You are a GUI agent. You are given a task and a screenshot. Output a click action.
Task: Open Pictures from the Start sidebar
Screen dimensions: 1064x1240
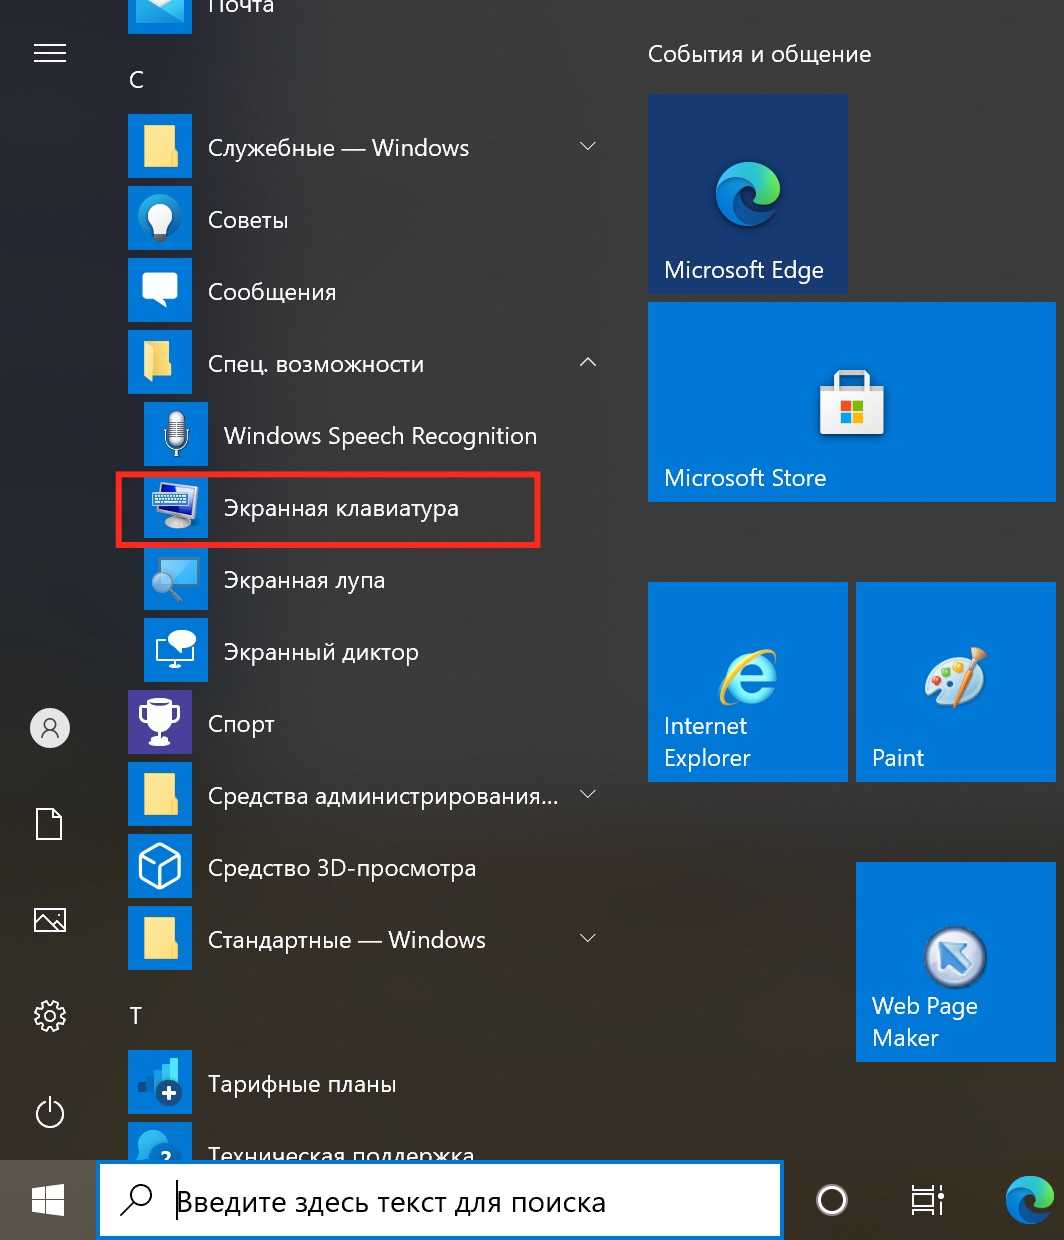click(x=50, y=920)
